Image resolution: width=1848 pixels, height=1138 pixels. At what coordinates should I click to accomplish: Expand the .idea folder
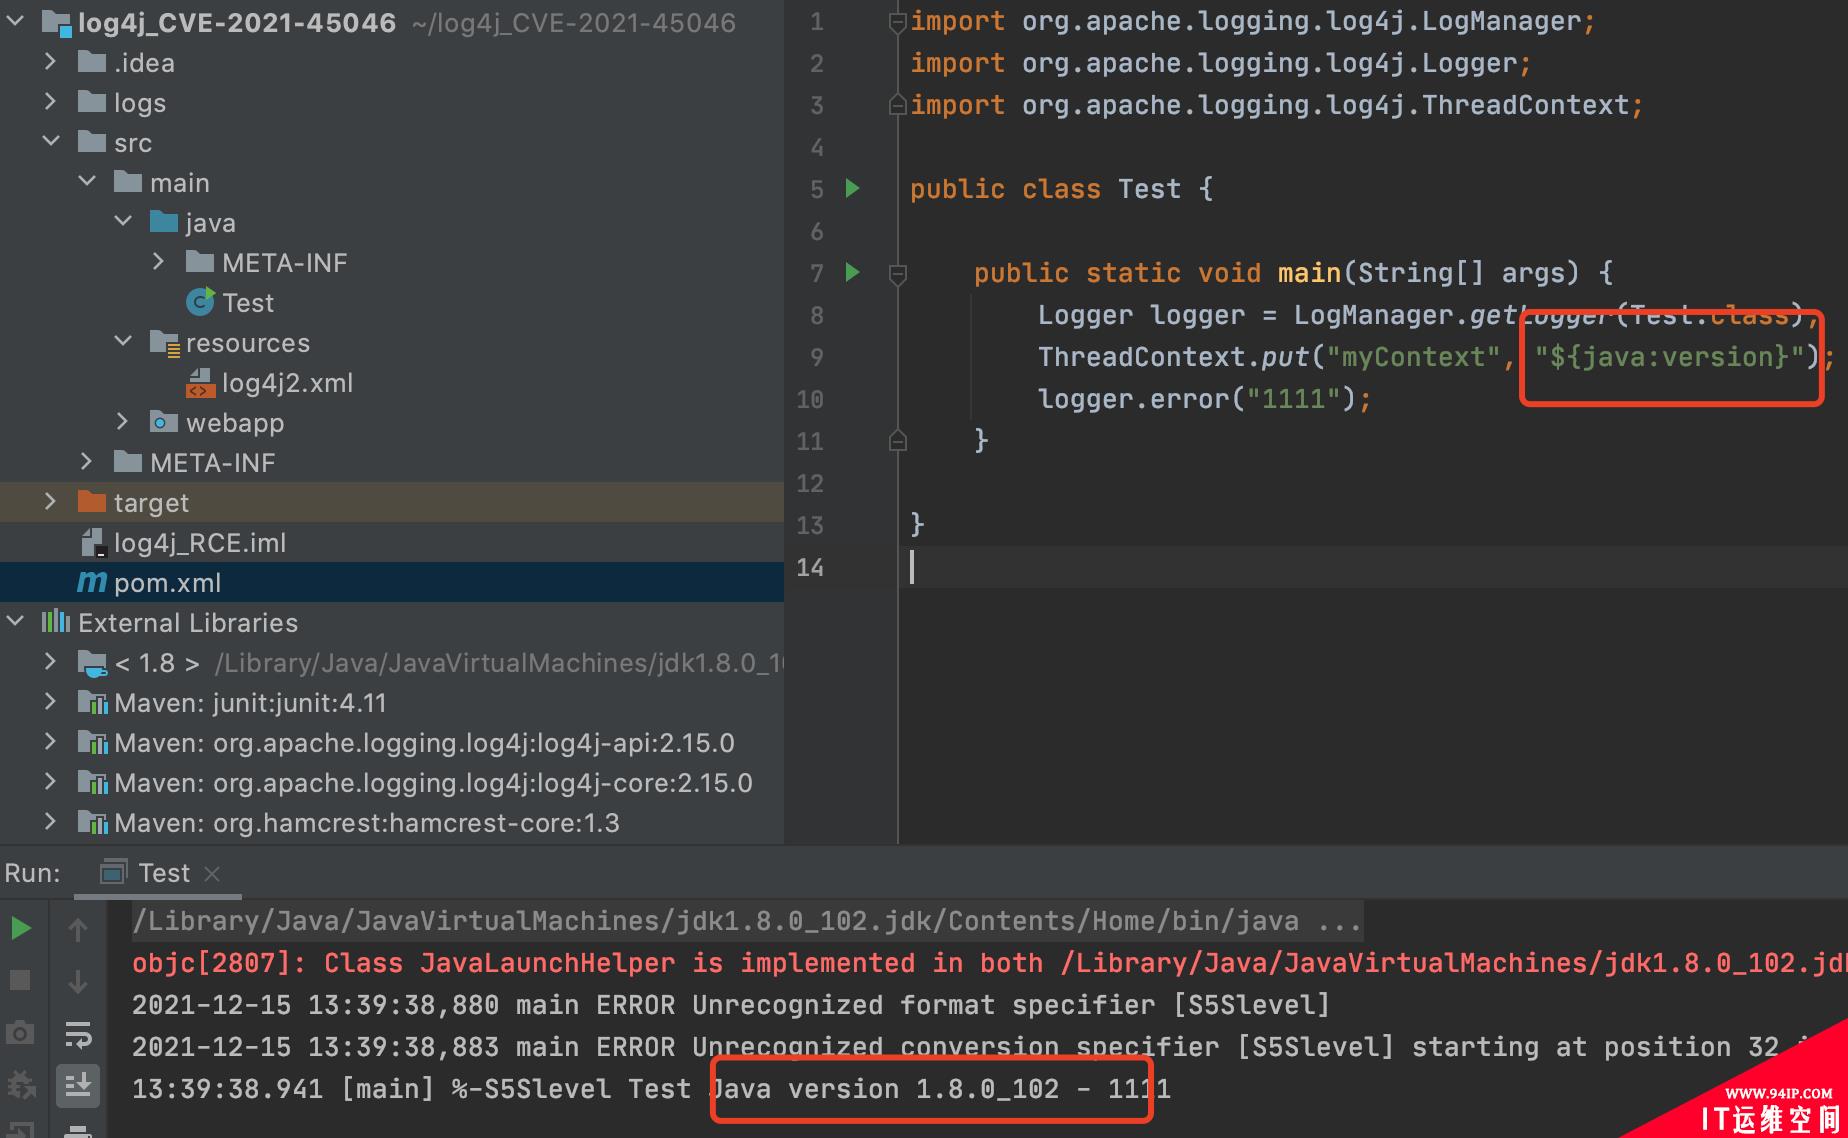pos(50,62)
